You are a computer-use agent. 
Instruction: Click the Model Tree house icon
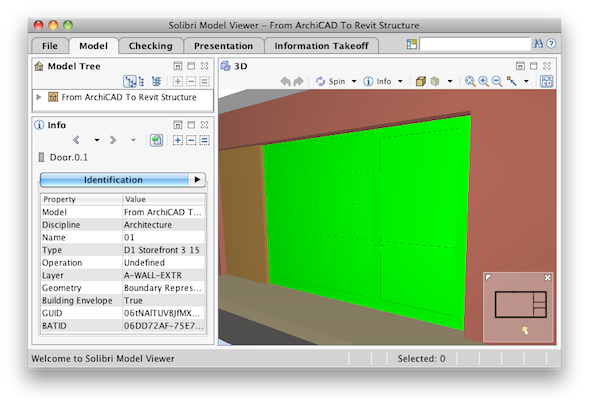click(39, 66)
